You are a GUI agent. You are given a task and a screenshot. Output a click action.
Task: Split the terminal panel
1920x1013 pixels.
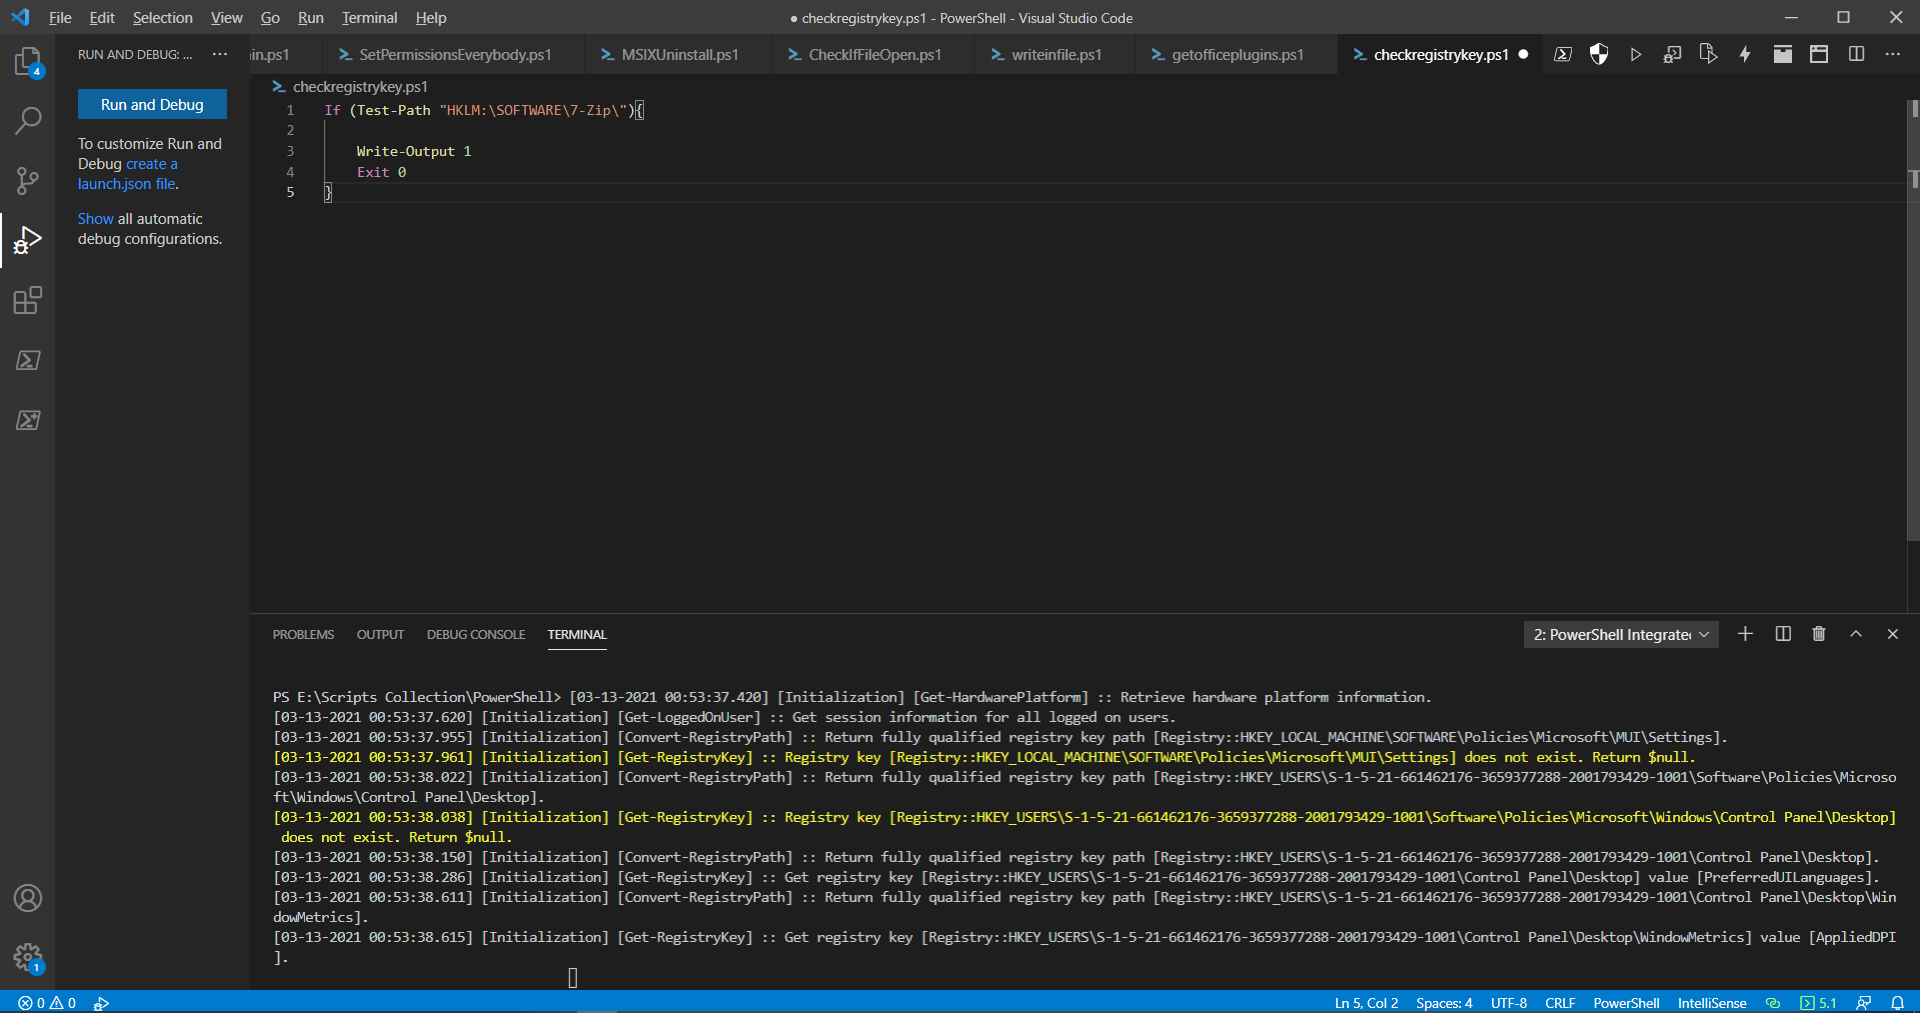(1783, 634)
